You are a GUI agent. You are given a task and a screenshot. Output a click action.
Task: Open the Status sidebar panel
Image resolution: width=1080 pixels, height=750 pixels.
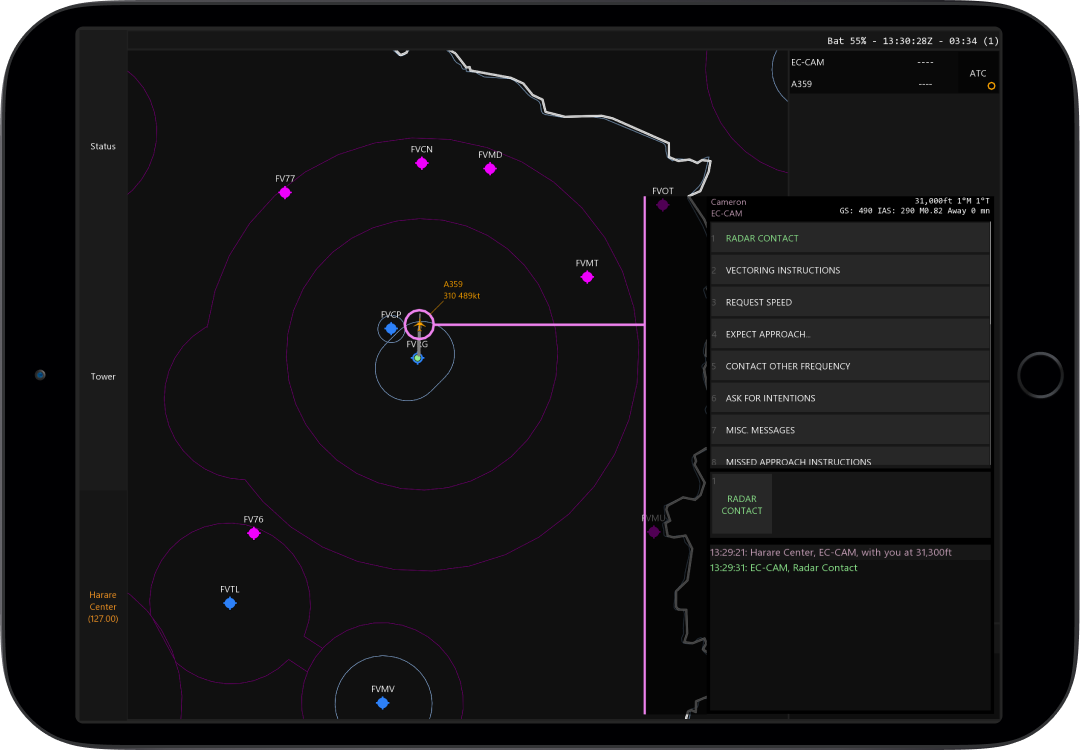click(103, 146)
